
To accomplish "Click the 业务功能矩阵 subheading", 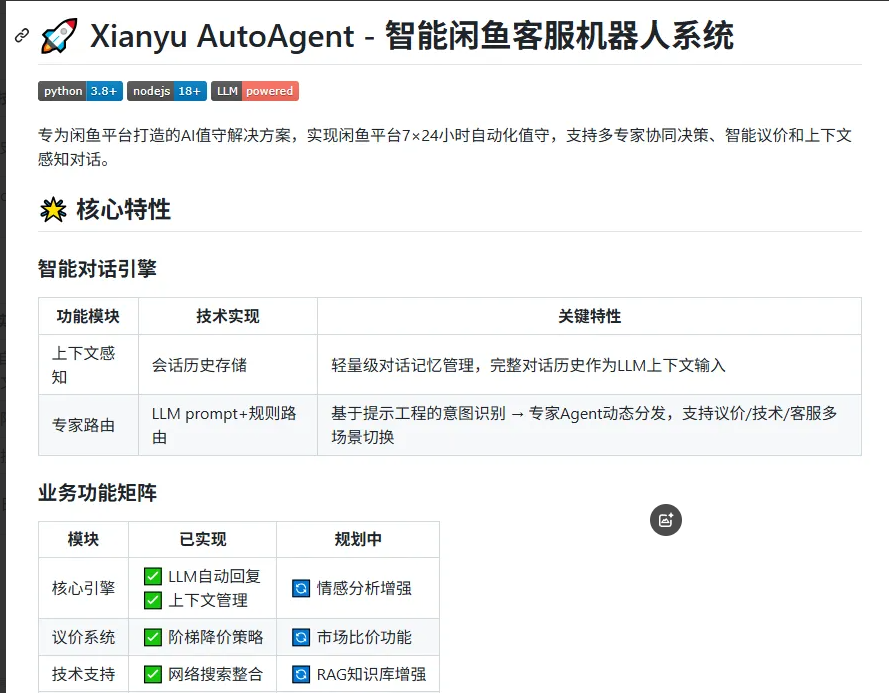I will click(x=97, y=493).
